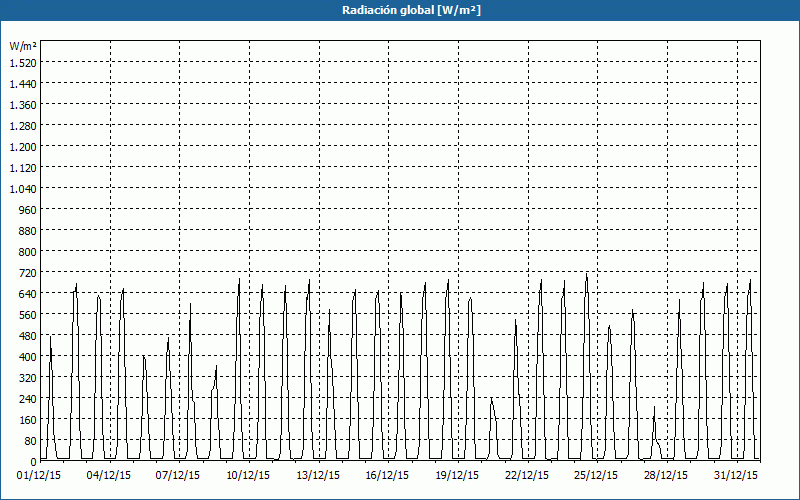Click the 720 y-axis value
The width and height of the screenshot is (800, 500).
[x=28, y=273]
